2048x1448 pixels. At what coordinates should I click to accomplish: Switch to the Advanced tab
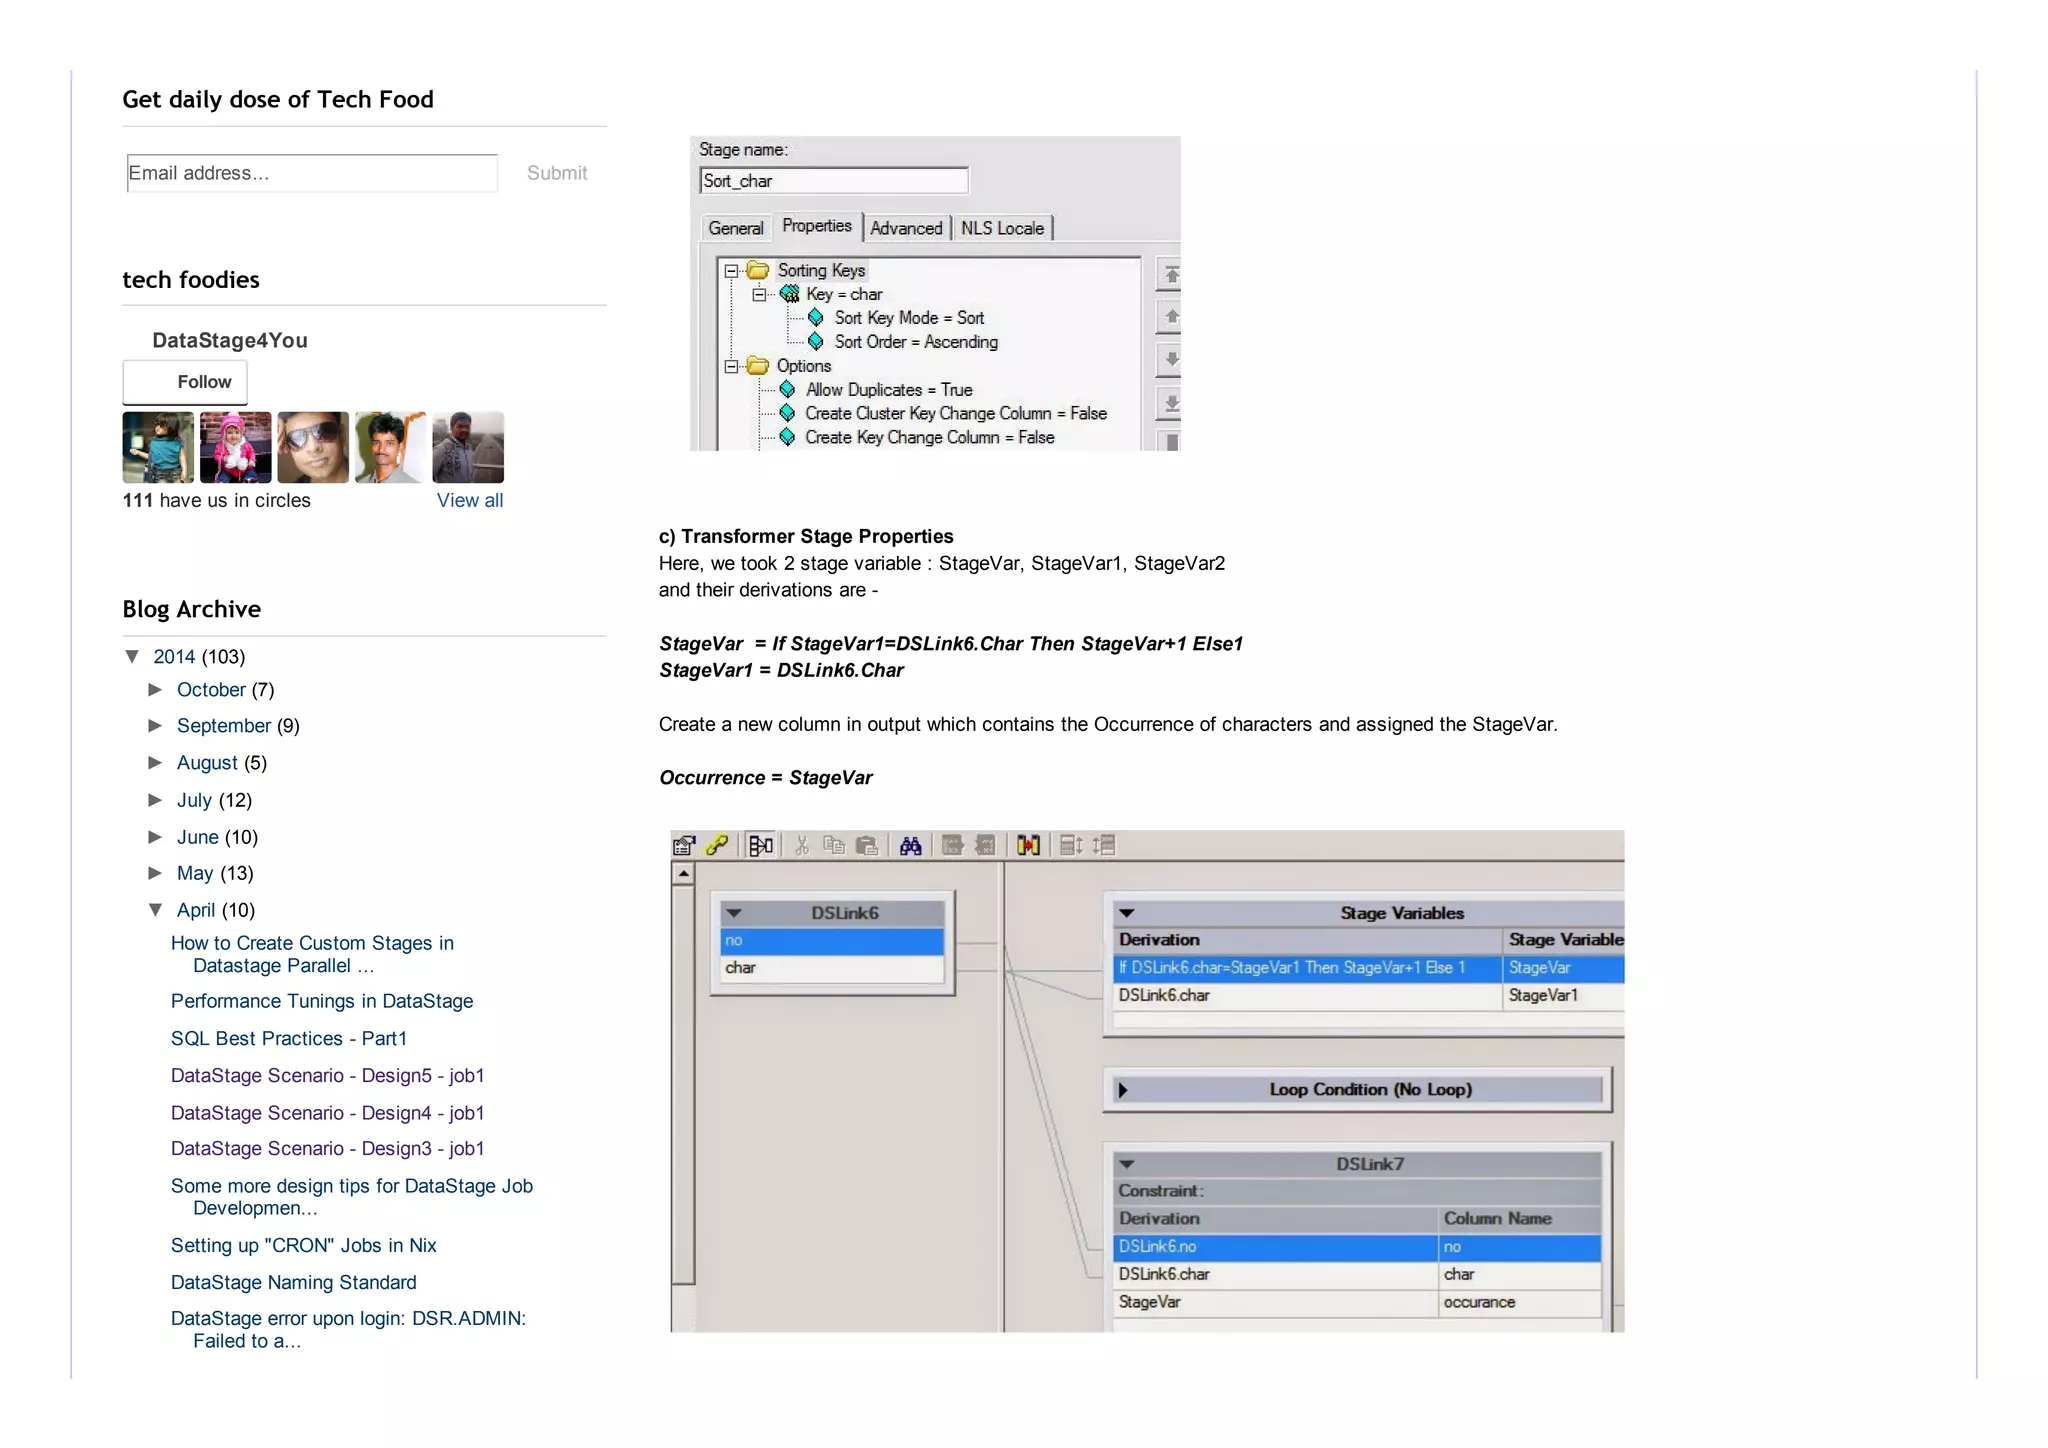pyautogui.click(x=906, y=228)
